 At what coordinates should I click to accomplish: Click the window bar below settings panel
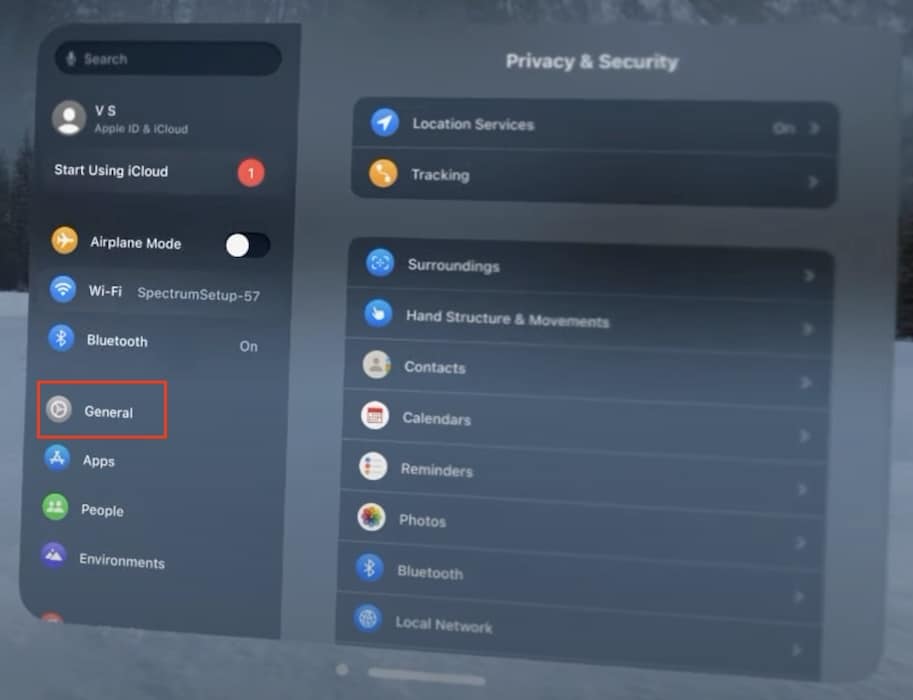click(x=427, y=677)
